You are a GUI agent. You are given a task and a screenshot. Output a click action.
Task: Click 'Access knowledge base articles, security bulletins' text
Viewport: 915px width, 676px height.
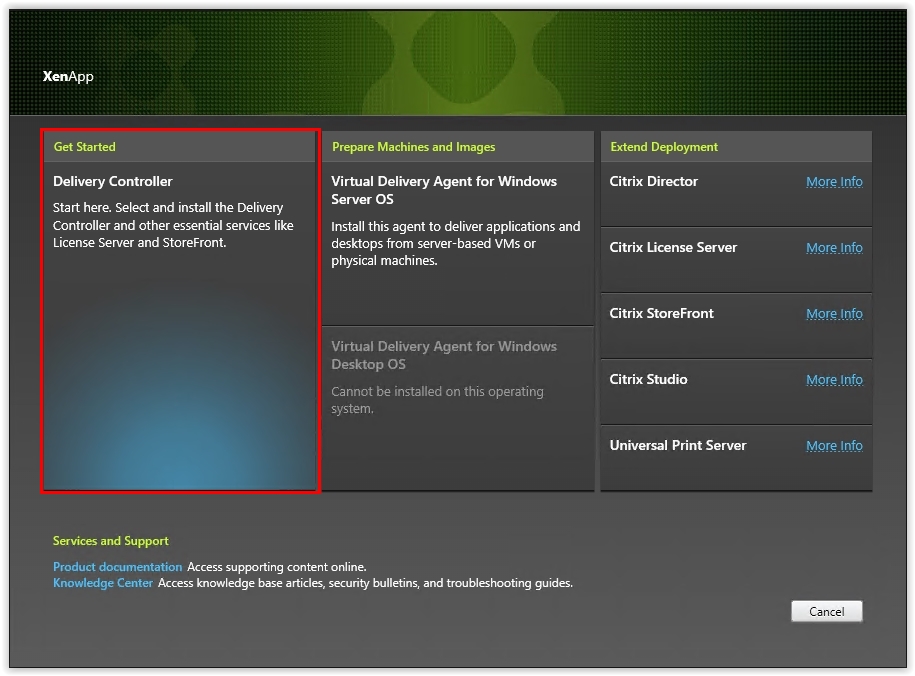pos(365,583)
